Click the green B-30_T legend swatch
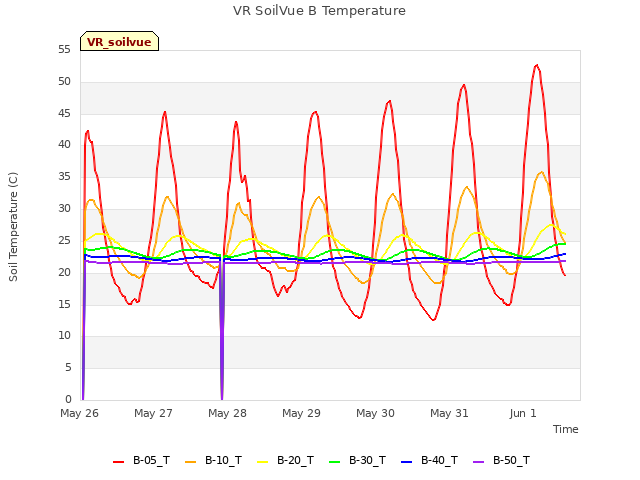640x480 pixels. click(x=334, y=462)
